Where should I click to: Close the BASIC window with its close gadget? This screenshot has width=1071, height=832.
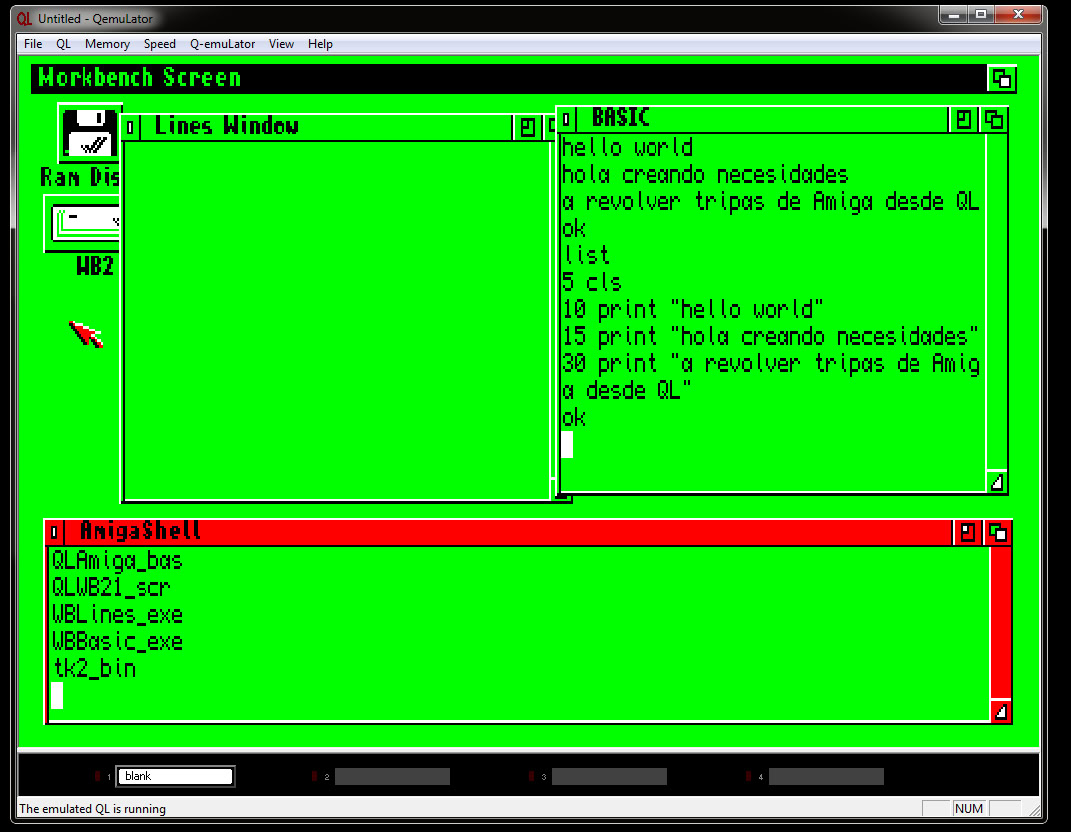click(x=566, y=120)
